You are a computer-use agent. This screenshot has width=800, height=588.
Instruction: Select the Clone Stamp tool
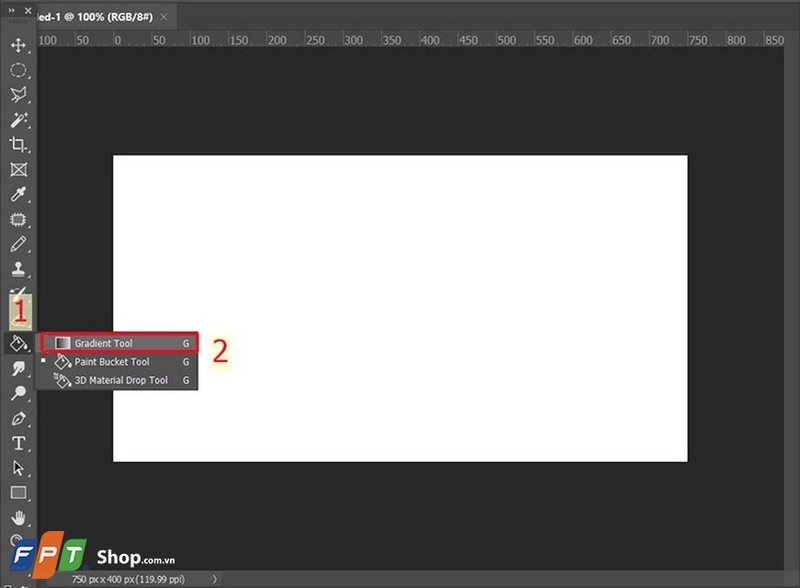tap(18, 269)
